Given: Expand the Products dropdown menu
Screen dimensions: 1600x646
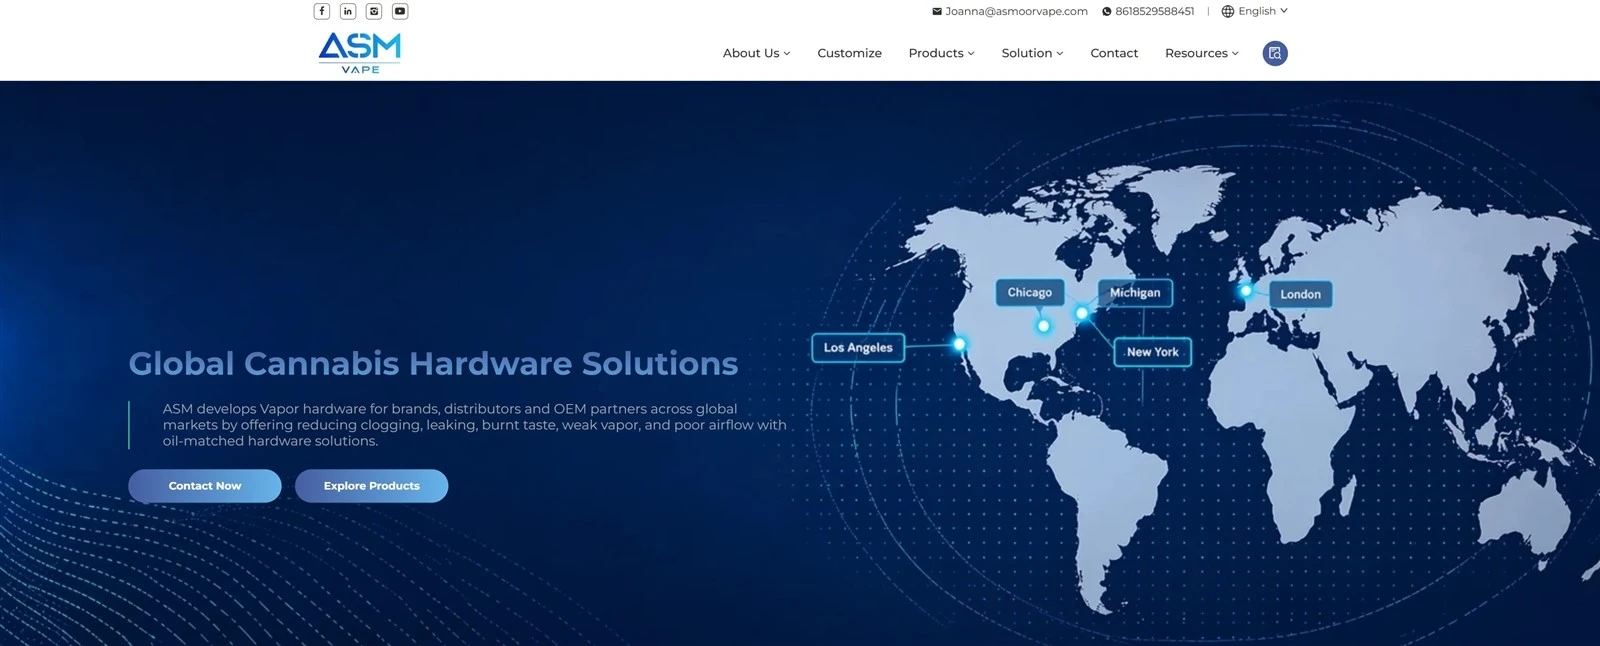Looking at the screenshot, I should pos(941,53).
